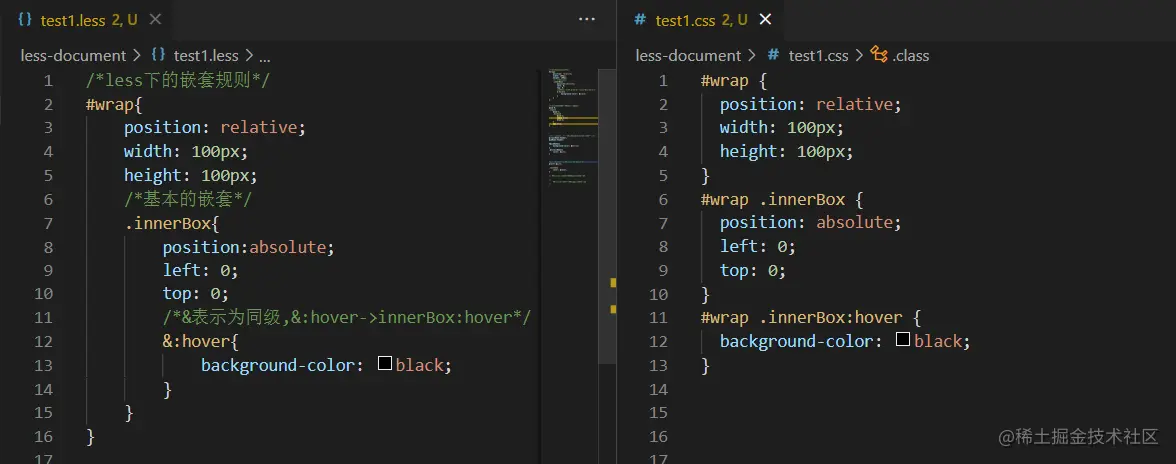Click 'top: 0;' in css editor

(x=752, y=271)
